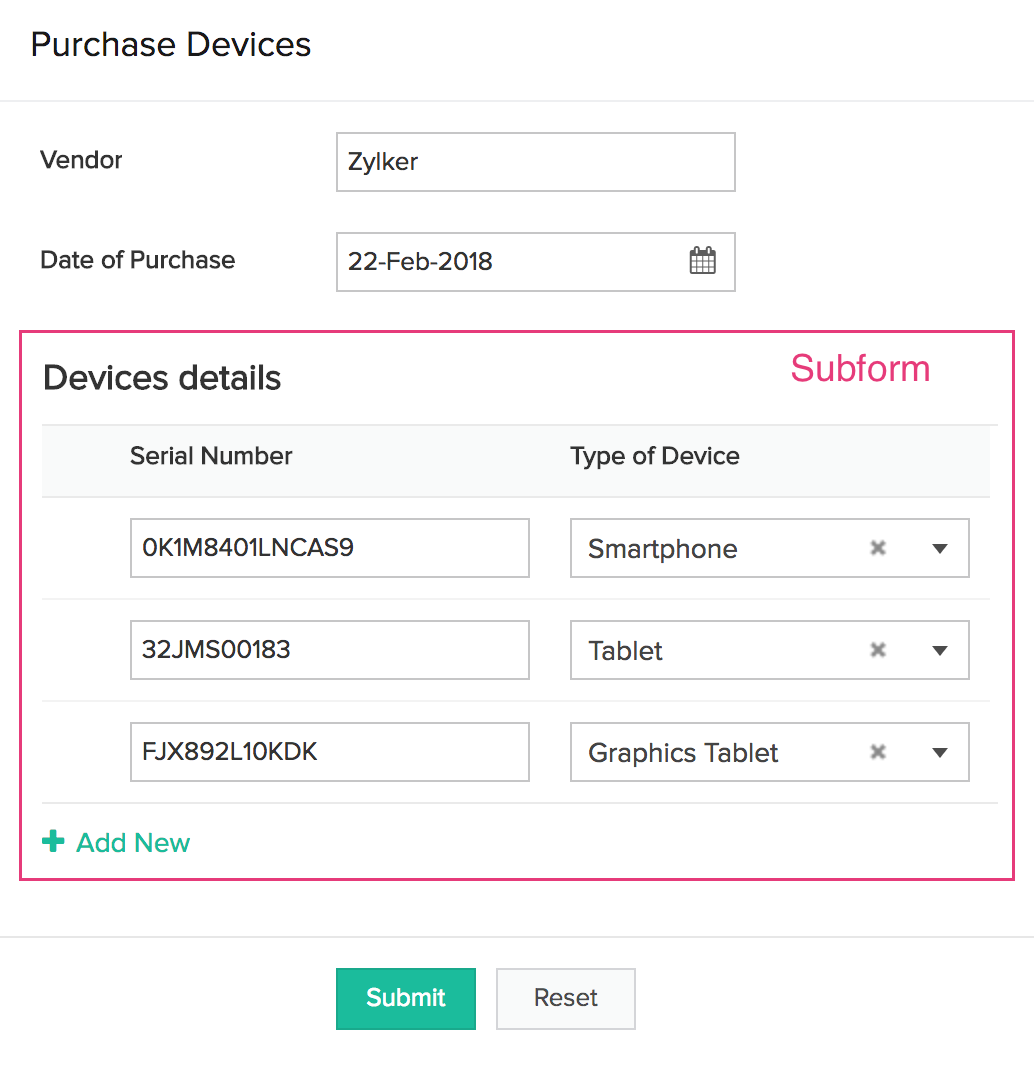1034x1066 pixels.
Task: Edit serial number FJX892L10KDK
Action: click(x=329, y=752)
